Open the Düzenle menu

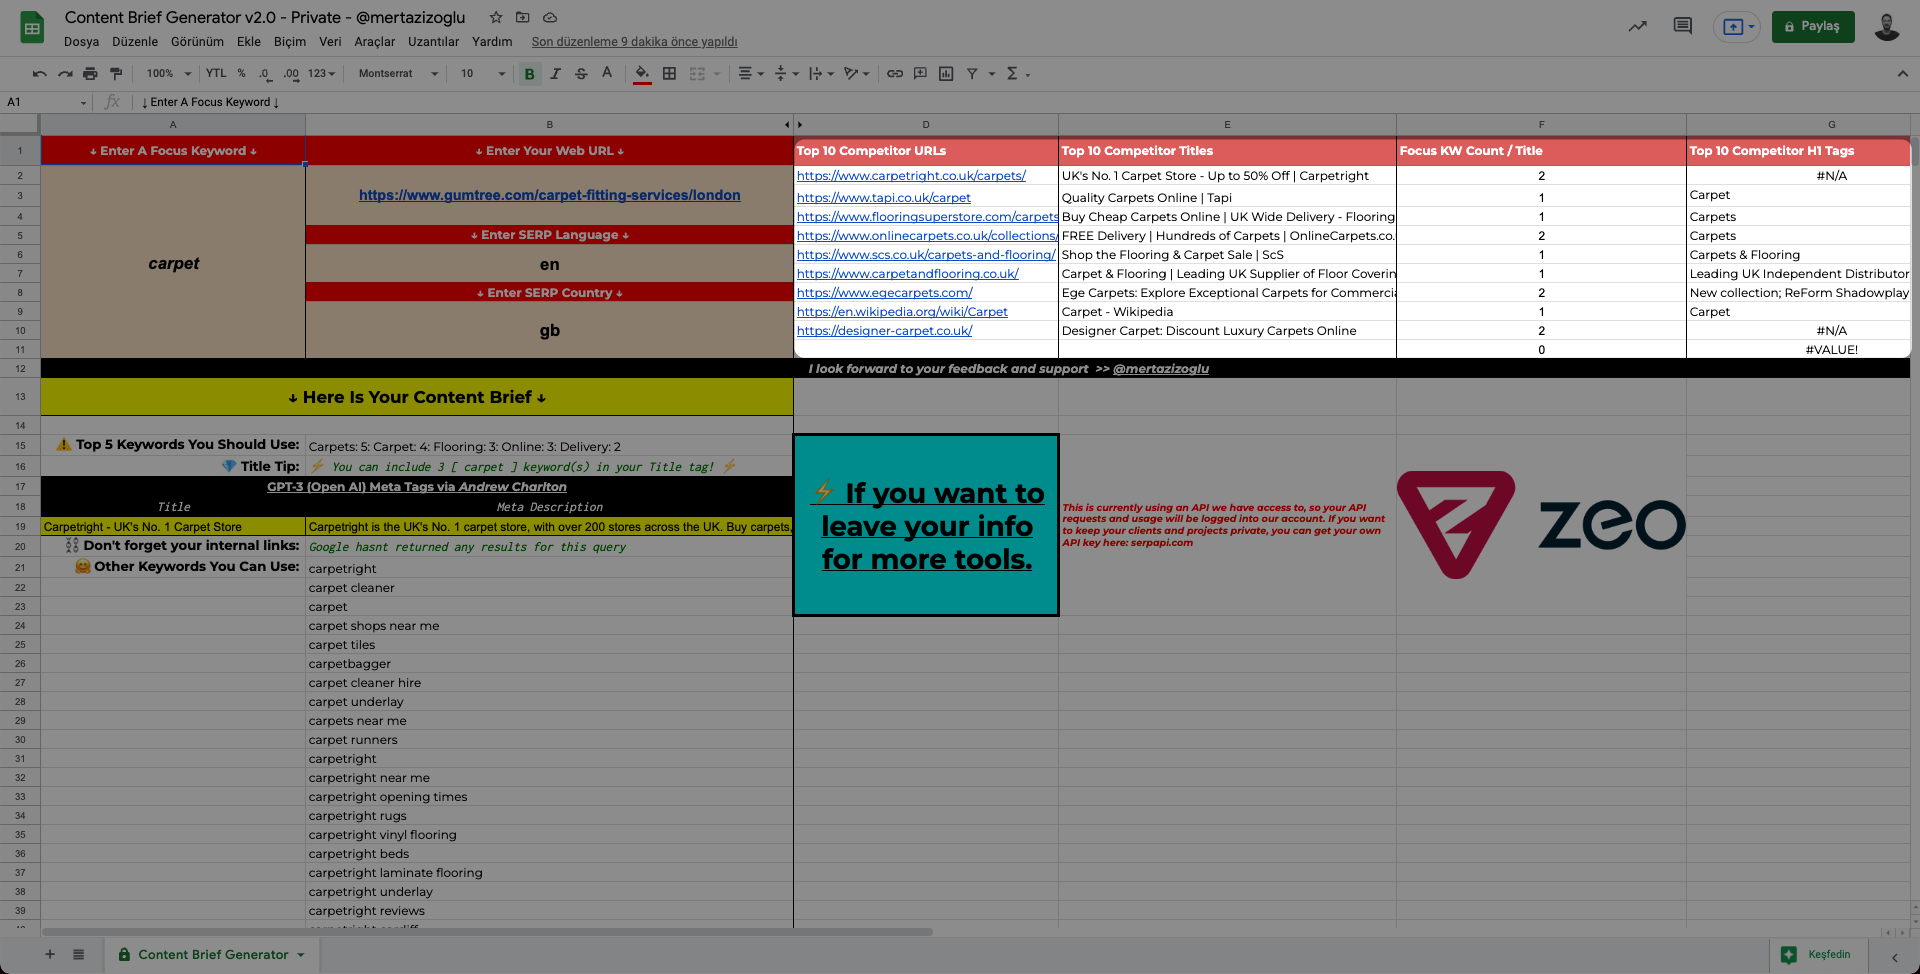(135, 42)
